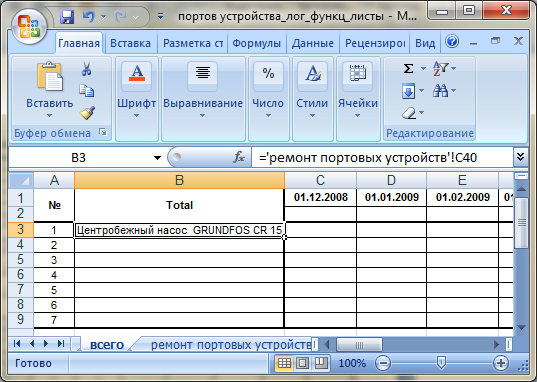Viewport: 537px width, 382px height.
Task: Click the Select All corner triangle
Action: pos(21,180)
